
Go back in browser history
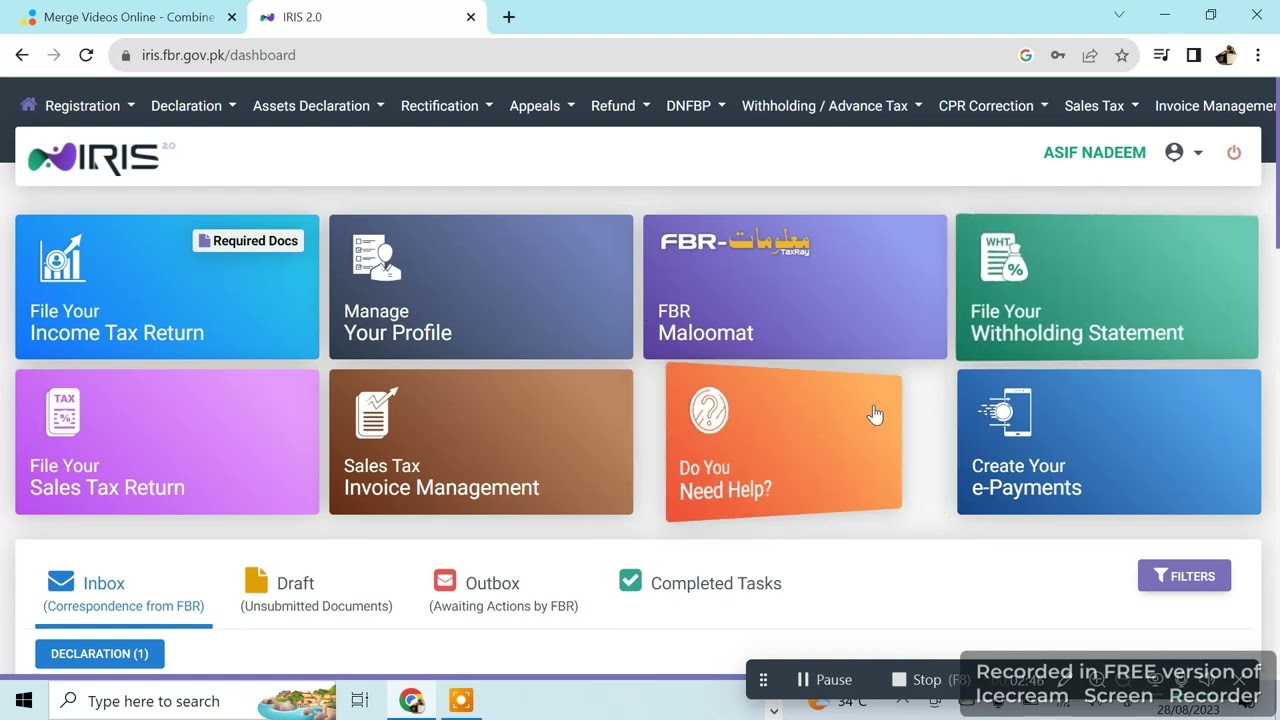coord(22,55)
